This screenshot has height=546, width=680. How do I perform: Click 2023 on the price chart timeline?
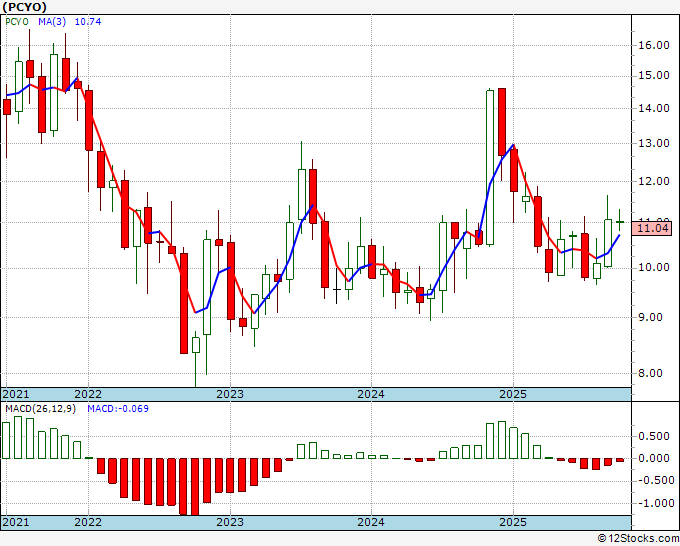230,394
